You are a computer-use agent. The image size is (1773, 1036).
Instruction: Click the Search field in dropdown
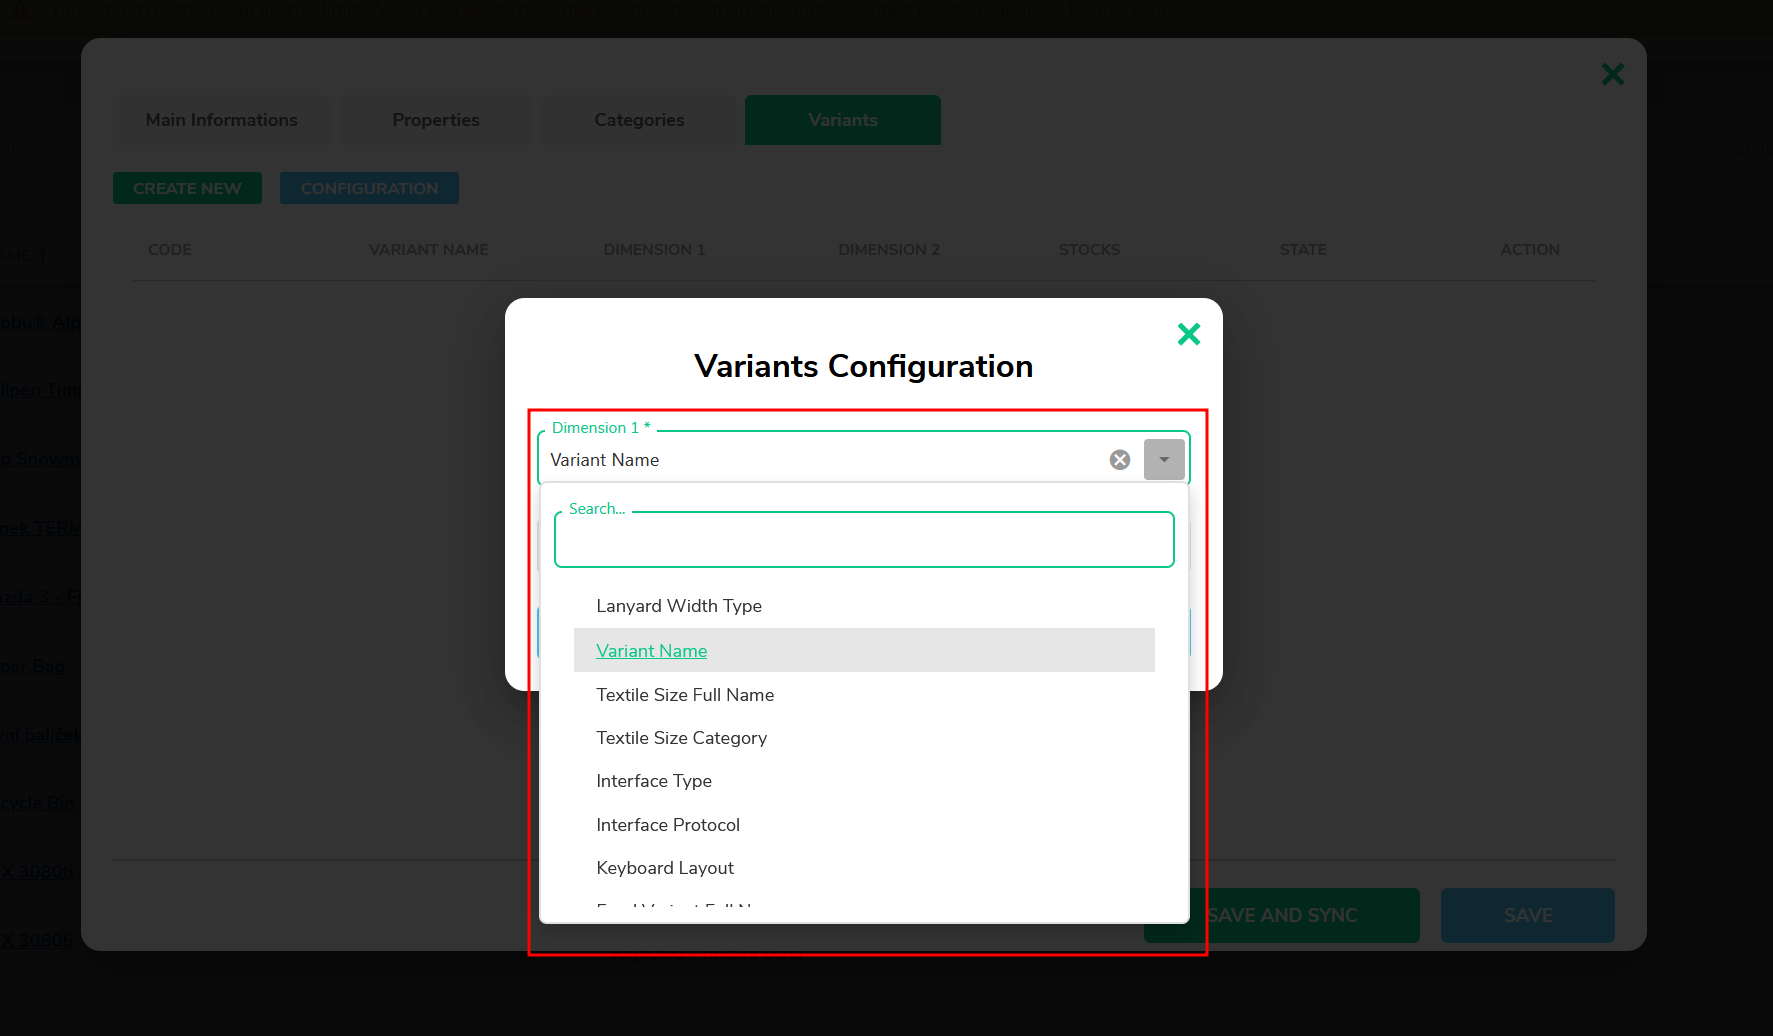[x=864, y=540]
